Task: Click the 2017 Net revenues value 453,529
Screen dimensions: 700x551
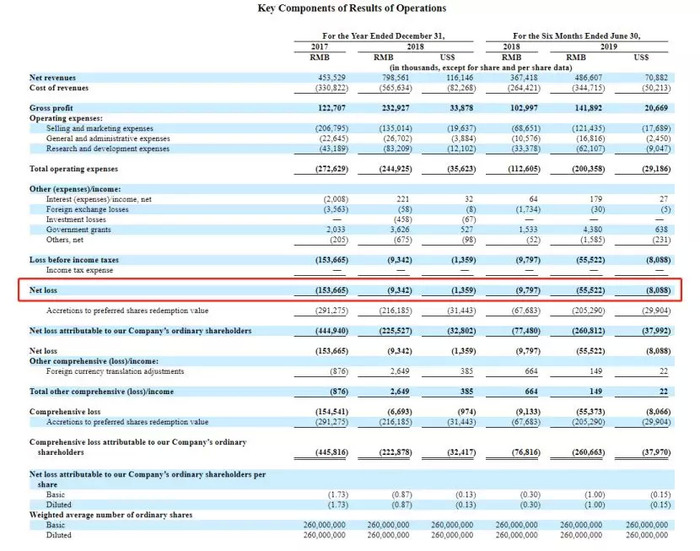Action: pyautogui.click(x=331, y=78)
